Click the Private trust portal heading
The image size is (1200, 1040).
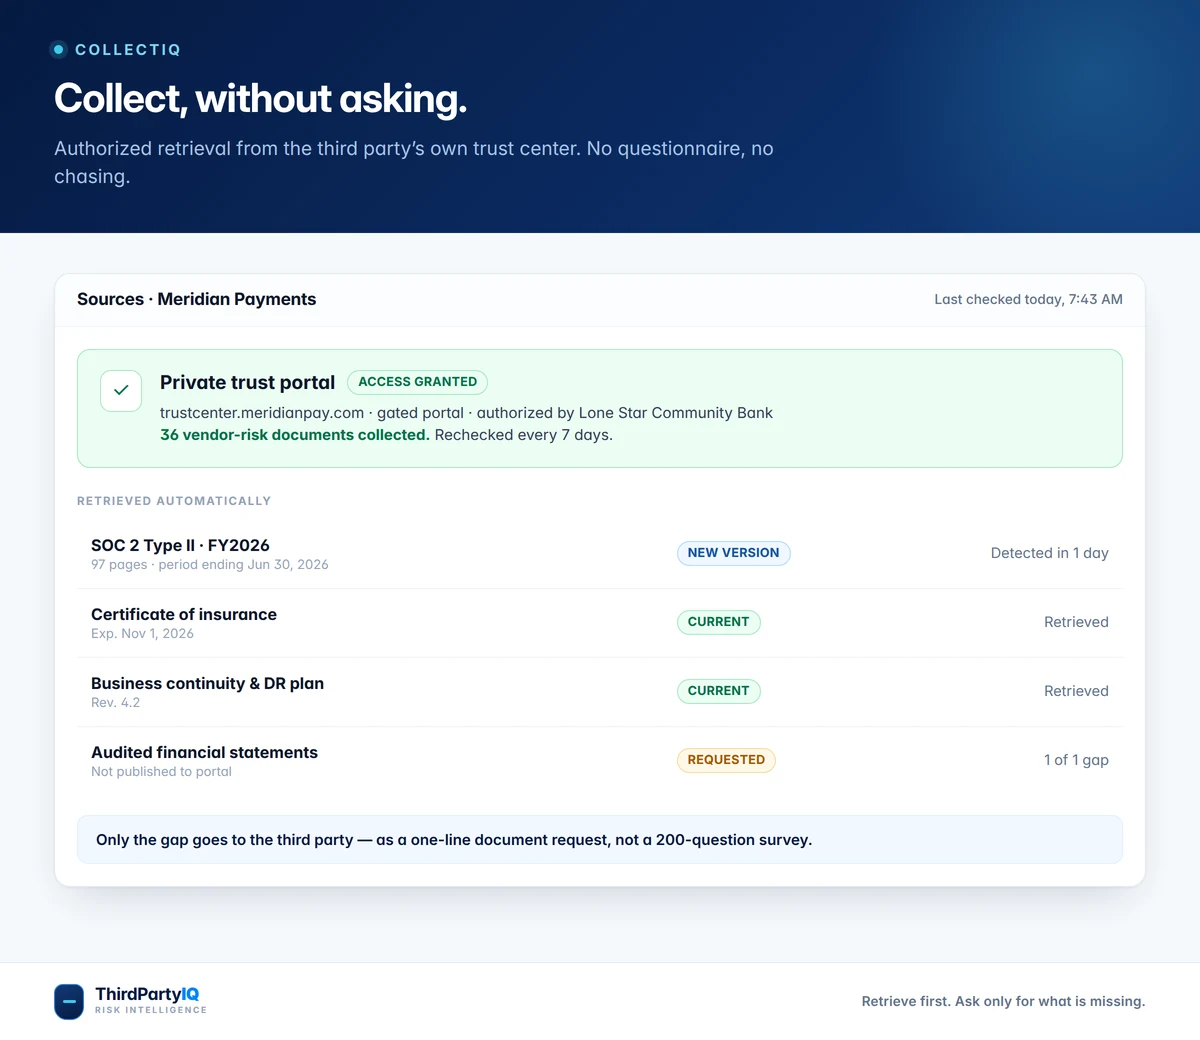[x=247, y=382]
